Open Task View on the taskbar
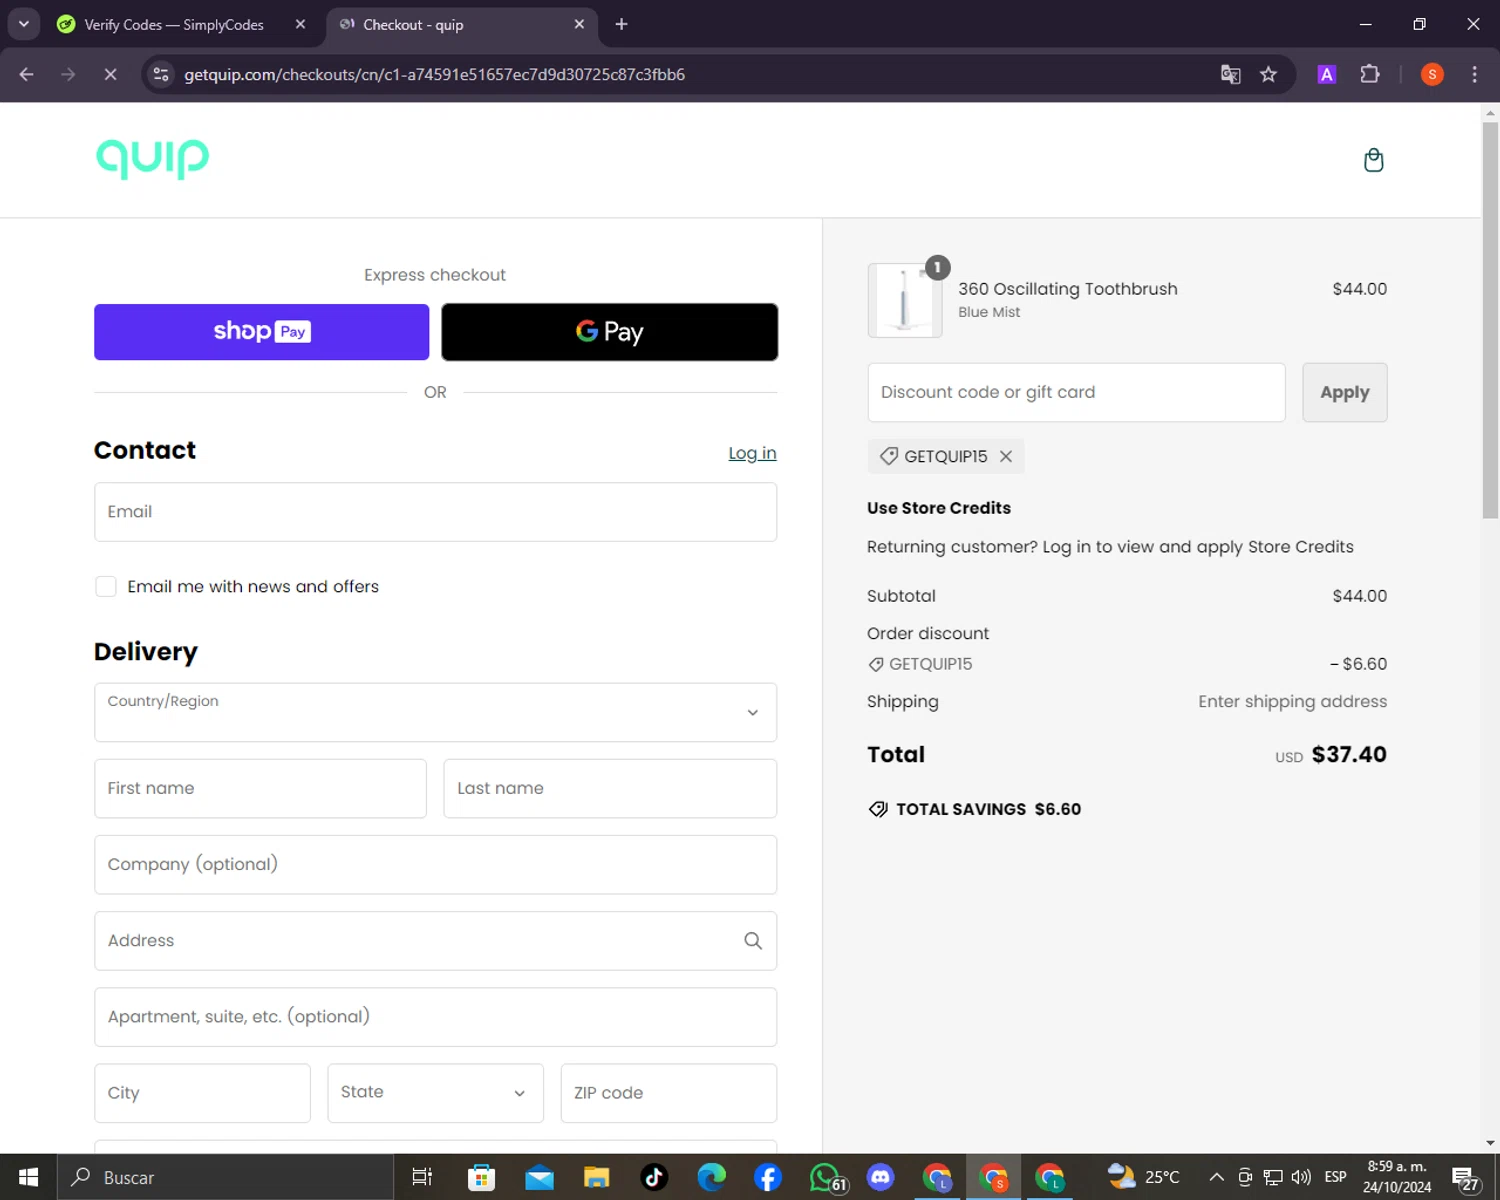Screen dimensions: 1500x1200 (422, 1177)
